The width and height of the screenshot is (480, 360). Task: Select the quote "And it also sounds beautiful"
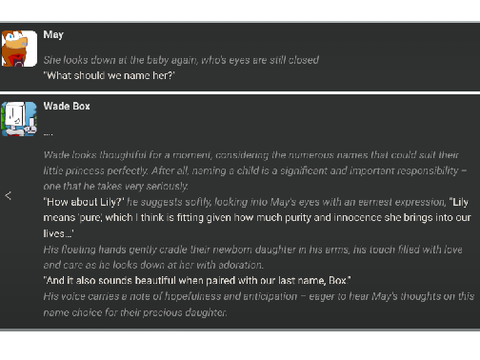[x=197, y=280]
